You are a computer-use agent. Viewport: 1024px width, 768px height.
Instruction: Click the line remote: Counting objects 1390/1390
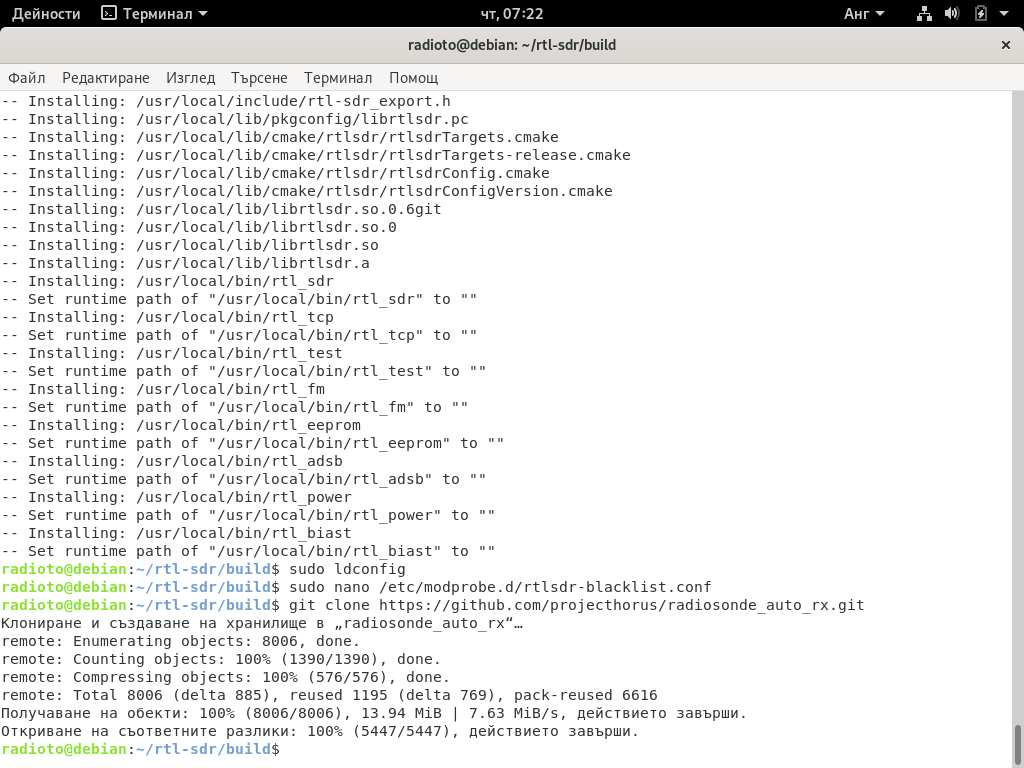tap(221, 660)
